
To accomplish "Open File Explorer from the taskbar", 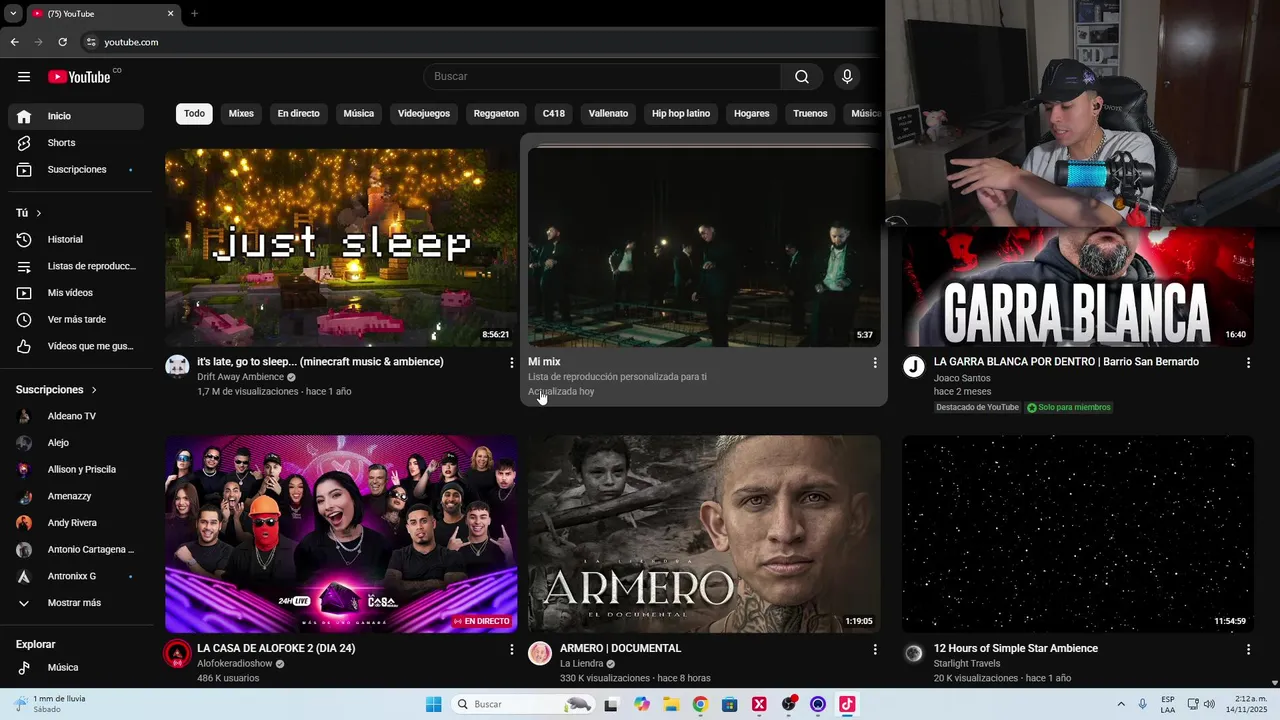I will 671,705.
